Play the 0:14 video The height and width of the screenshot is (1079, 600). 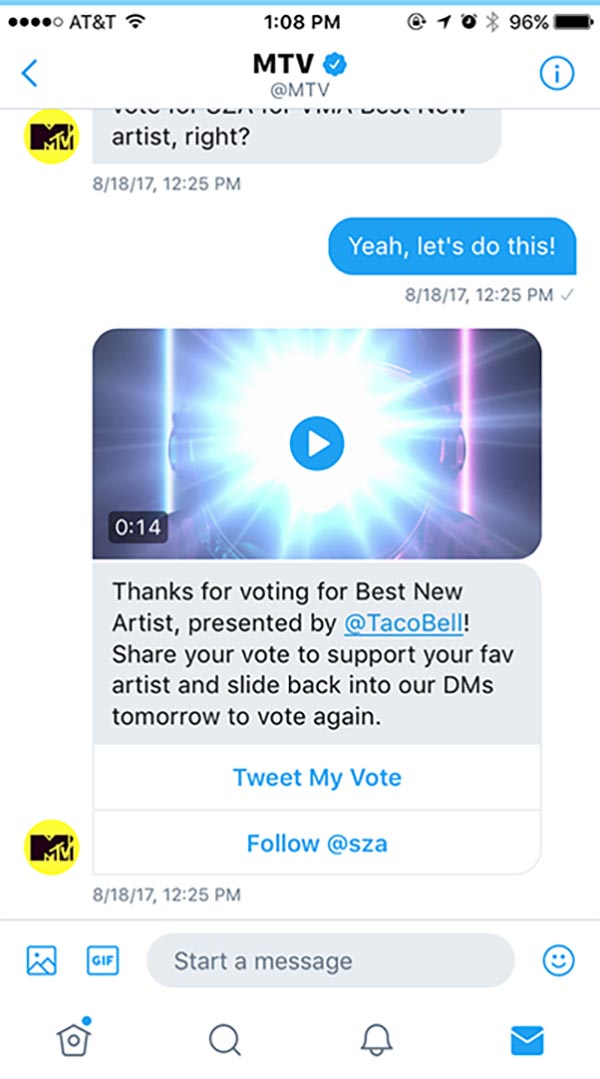click(x=317, y=442)
